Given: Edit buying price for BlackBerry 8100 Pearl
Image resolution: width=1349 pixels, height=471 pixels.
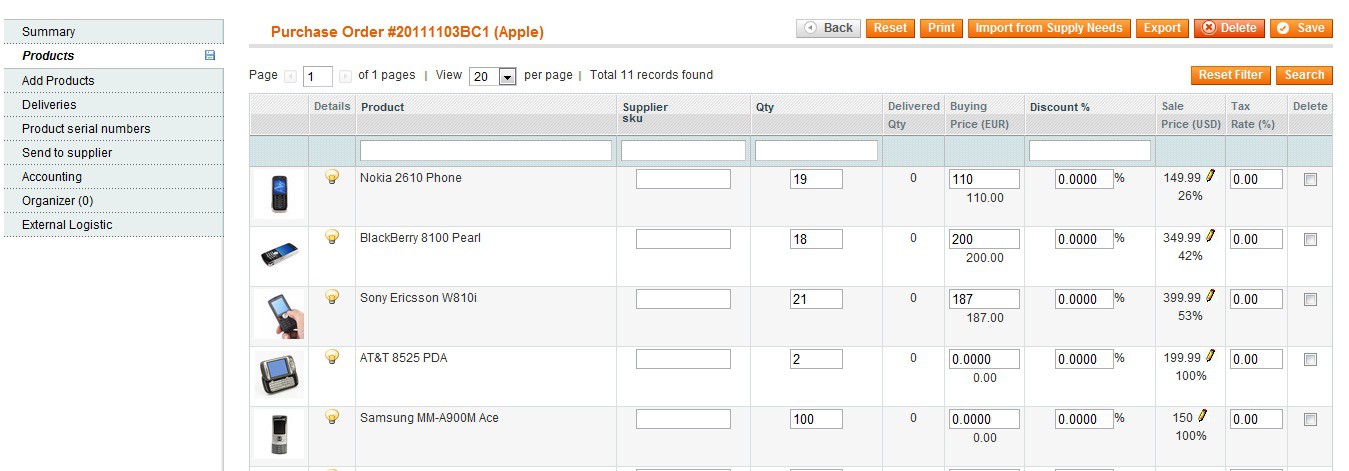Looking at the screenshot, I should 984,239.
